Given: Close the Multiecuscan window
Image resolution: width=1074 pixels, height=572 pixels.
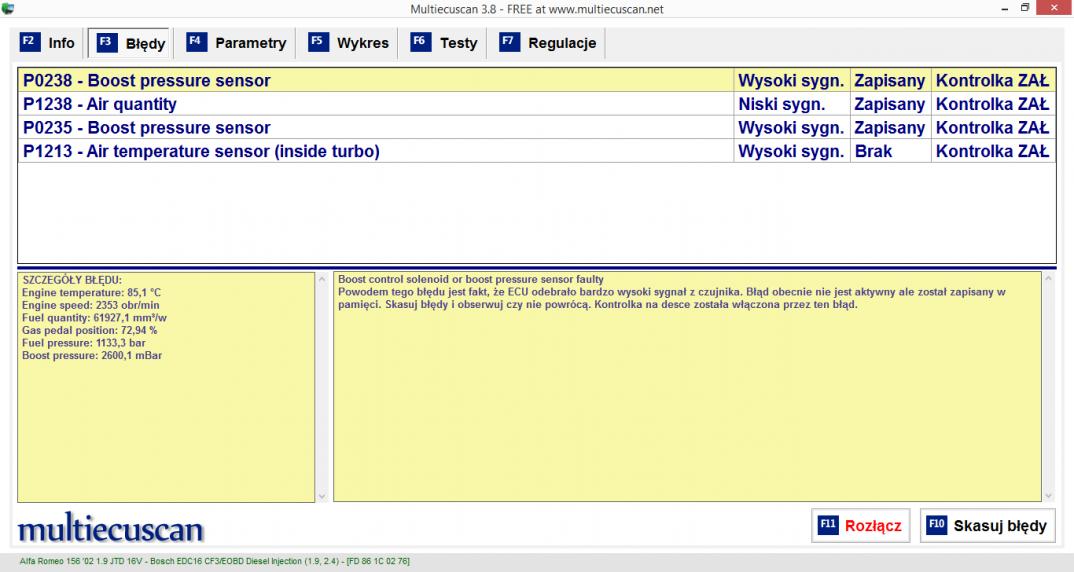Looking at the screenshot, I should (x=1055, y=8).
